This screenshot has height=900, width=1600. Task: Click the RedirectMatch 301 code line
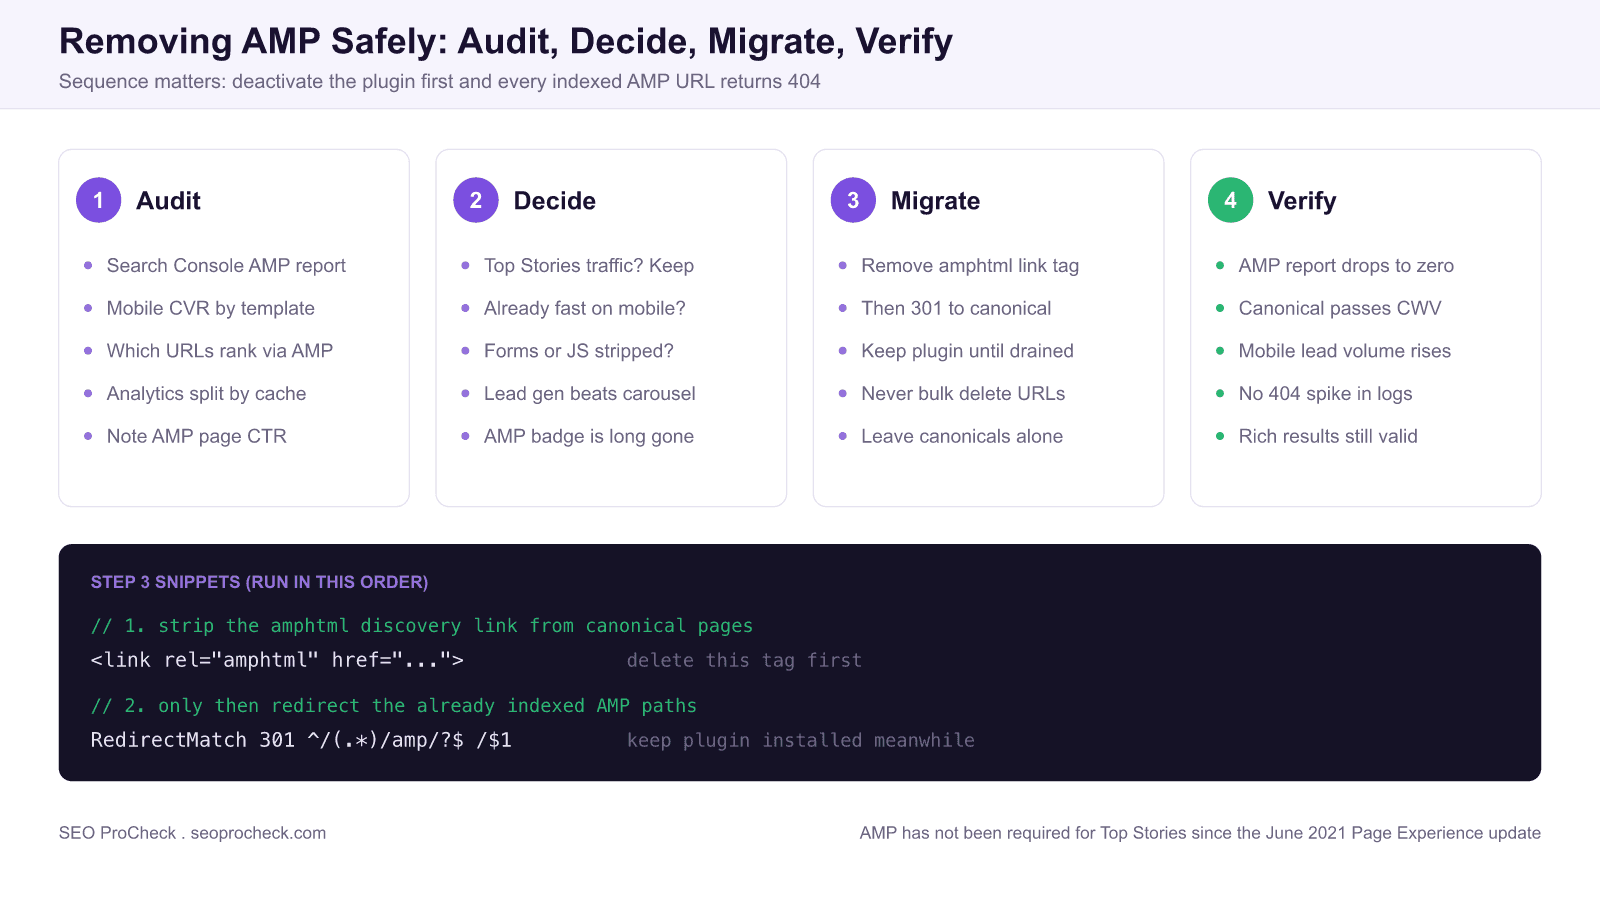(301, 740)
